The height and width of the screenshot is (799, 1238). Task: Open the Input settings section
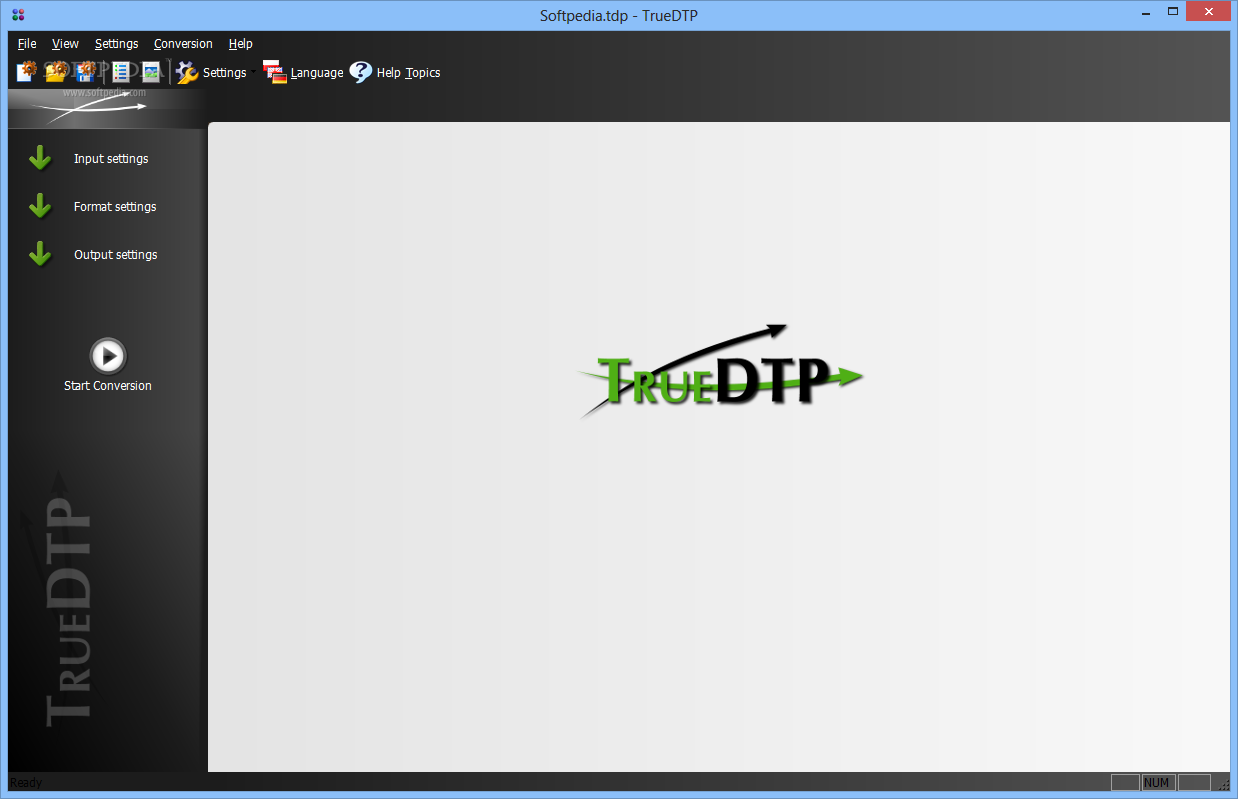pyautogui.click(x=111, y=159)
